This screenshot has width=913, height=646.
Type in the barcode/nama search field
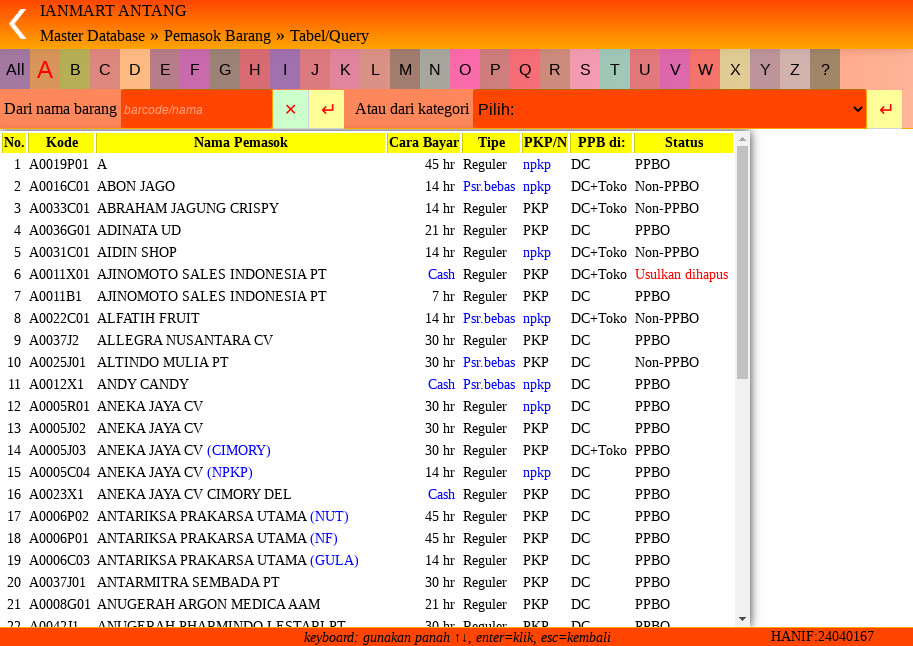(x=196, y=109)
